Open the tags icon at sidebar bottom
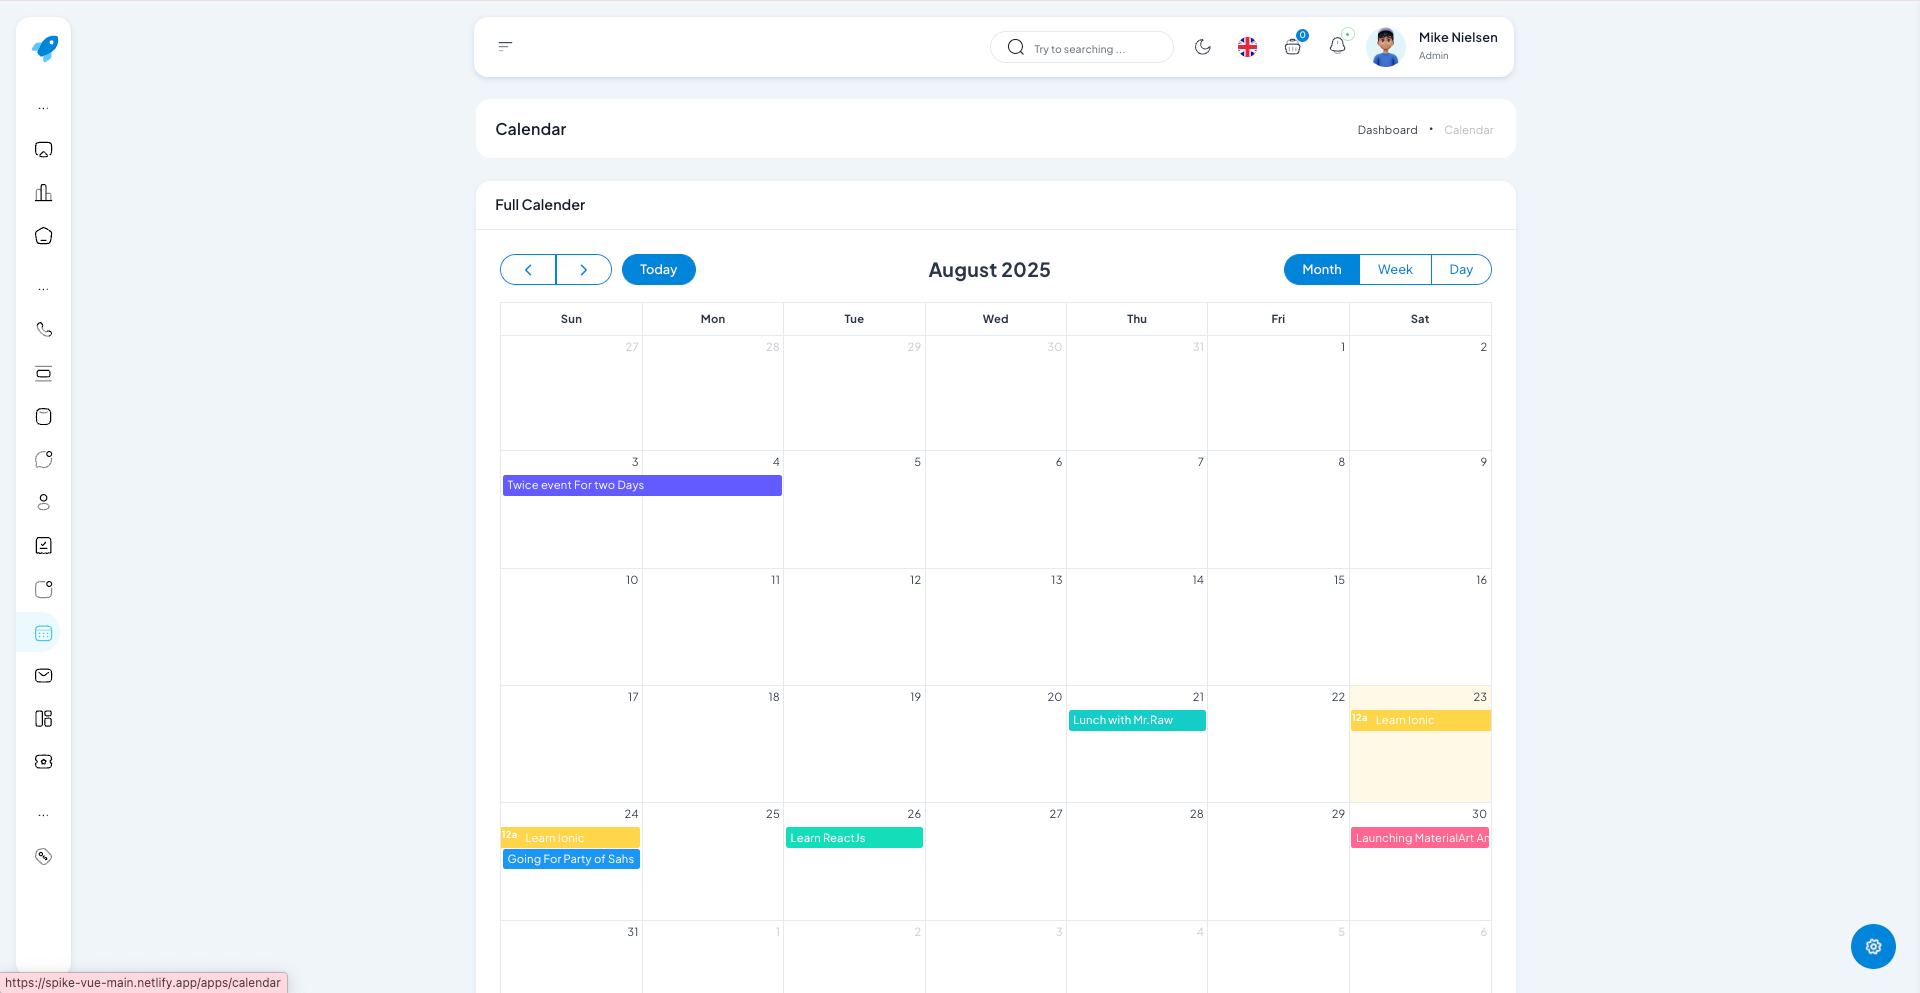The width and height of the screenshot is (1920, 993). pos(43,856)
